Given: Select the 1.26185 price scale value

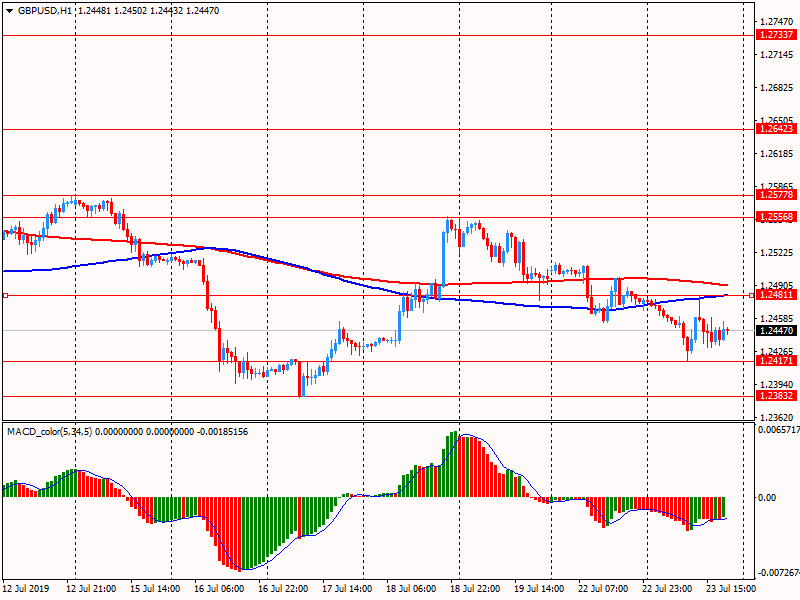Looking at the screenshot, I should (777, 154).
